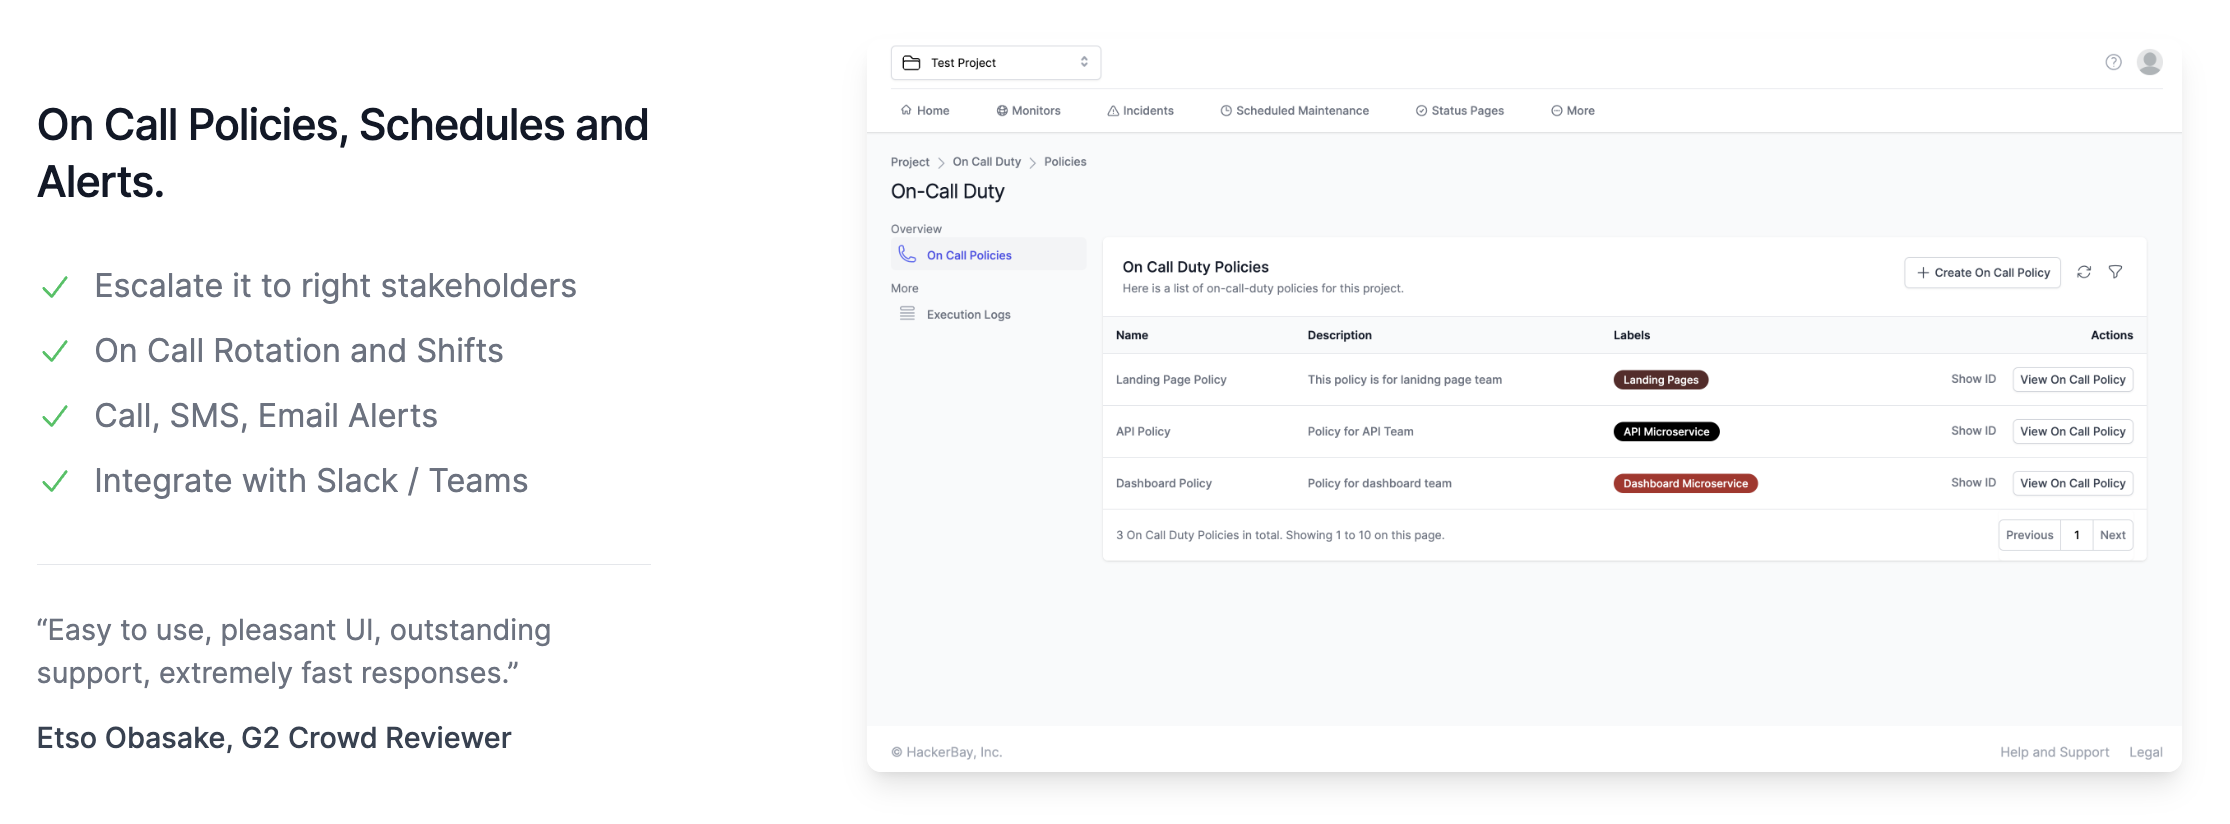Go to the Incidents tab
2230x824 pixels.
pos(1140,111)
